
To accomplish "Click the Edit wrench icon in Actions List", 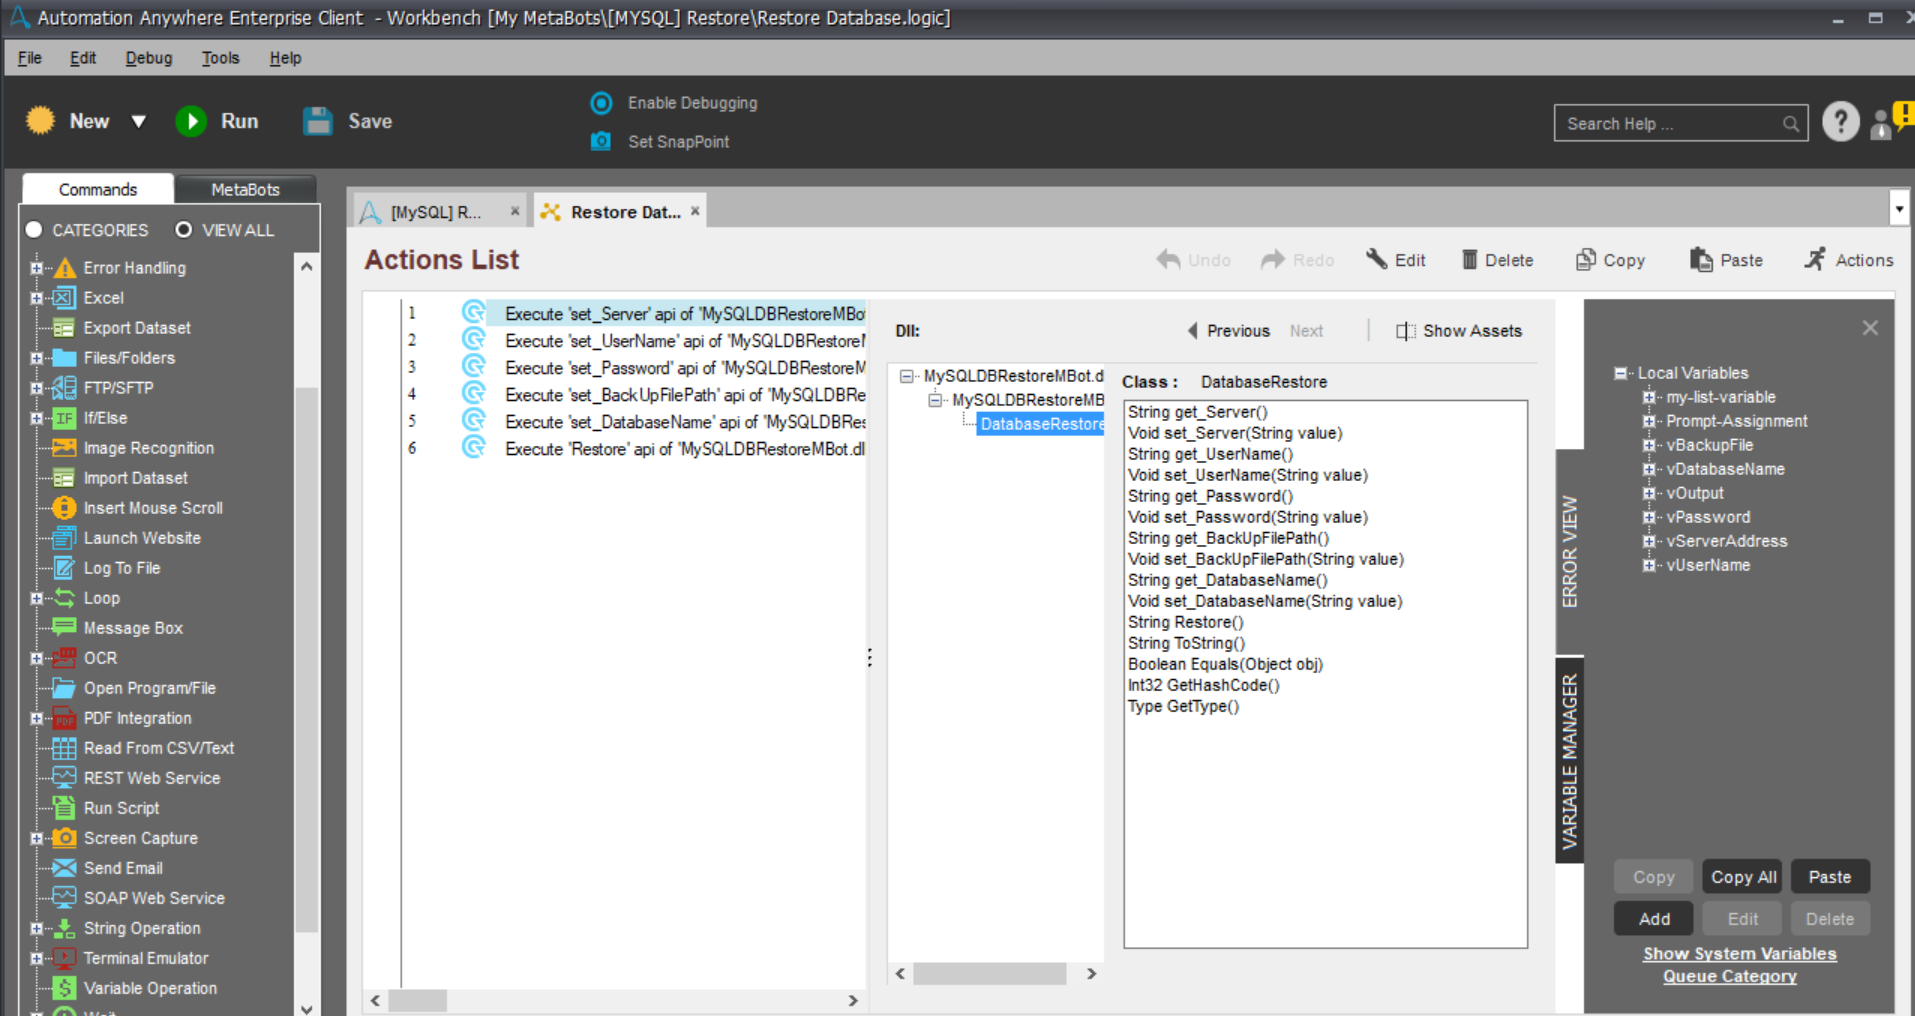I will tap(1377, 260).
